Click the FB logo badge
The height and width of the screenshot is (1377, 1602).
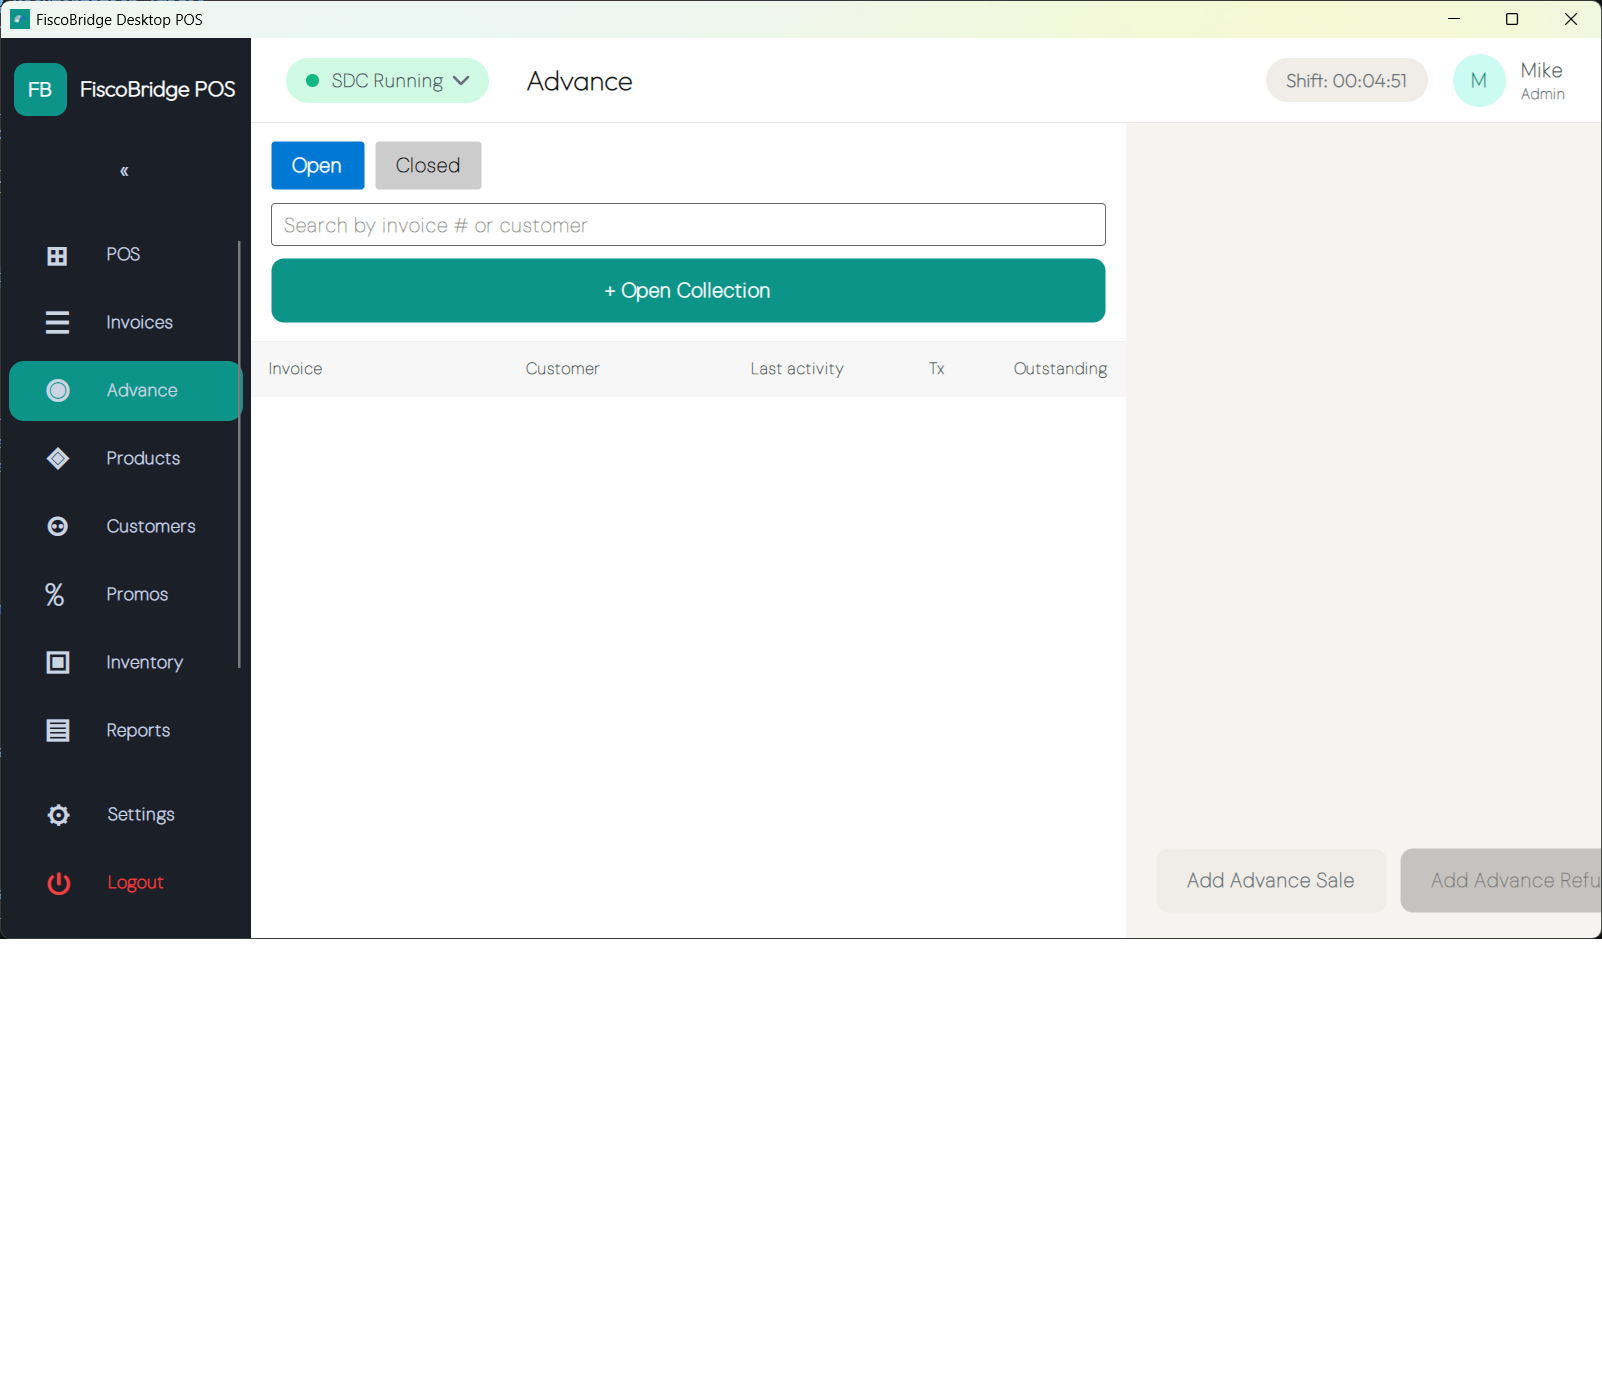point(40,89)
